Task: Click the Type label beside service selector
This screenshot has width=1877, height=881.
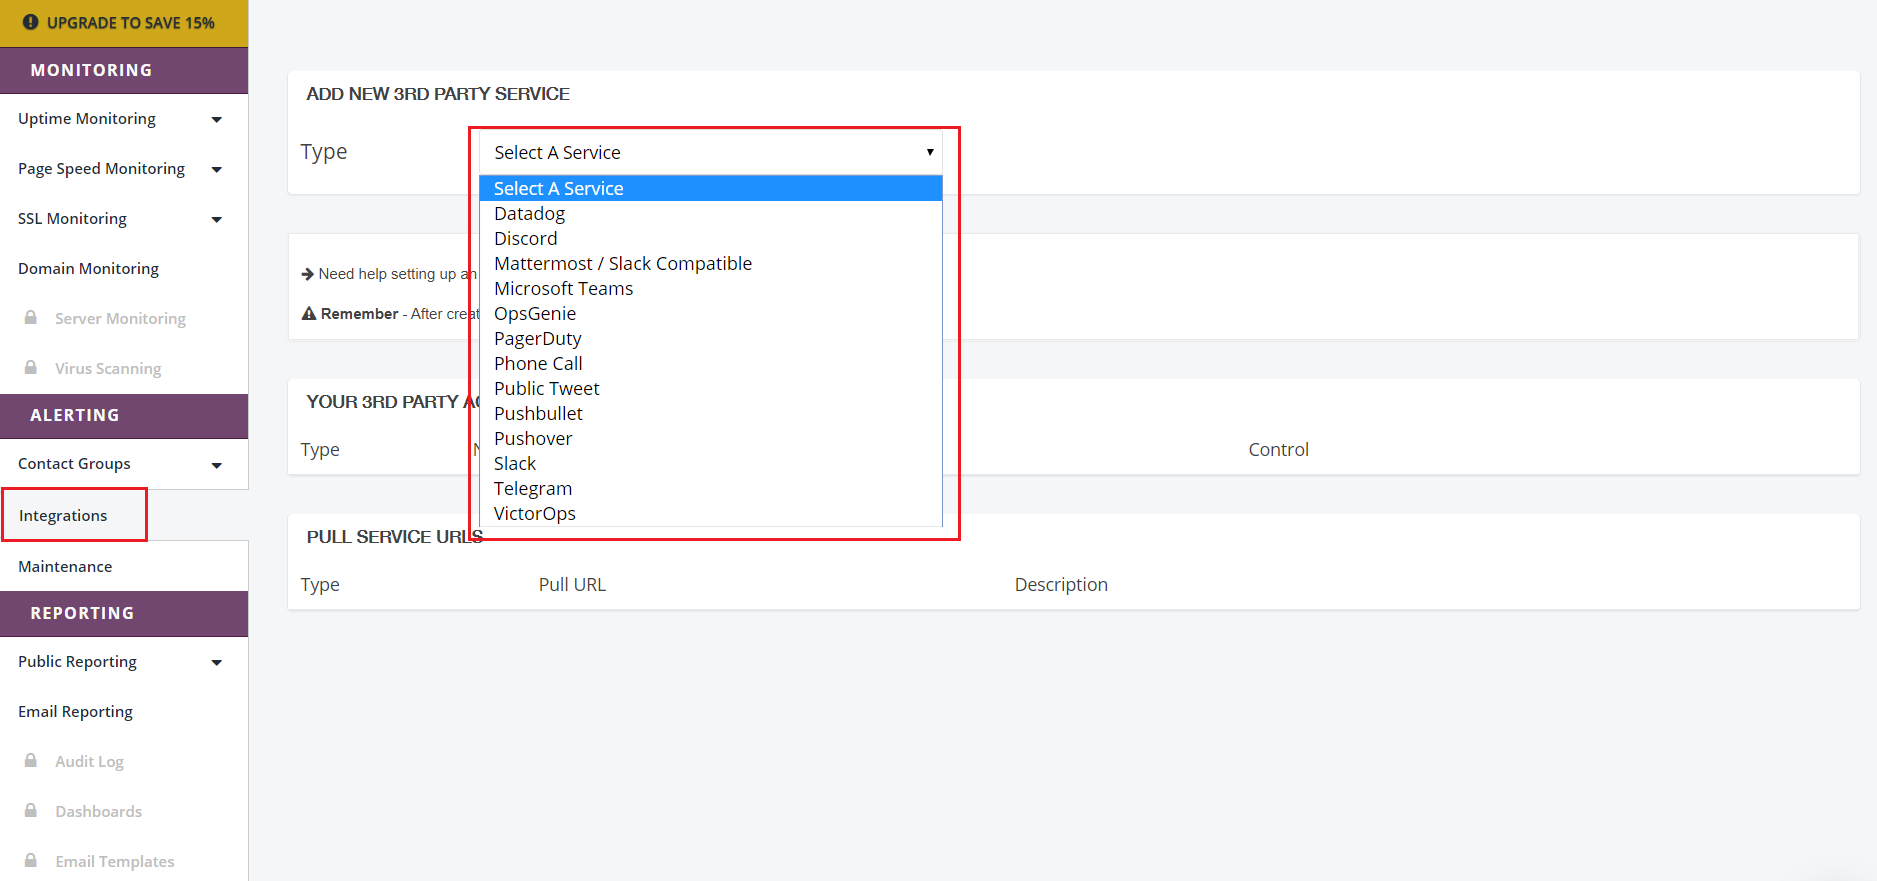Action: pyautogui.click(x=324, y=152)
